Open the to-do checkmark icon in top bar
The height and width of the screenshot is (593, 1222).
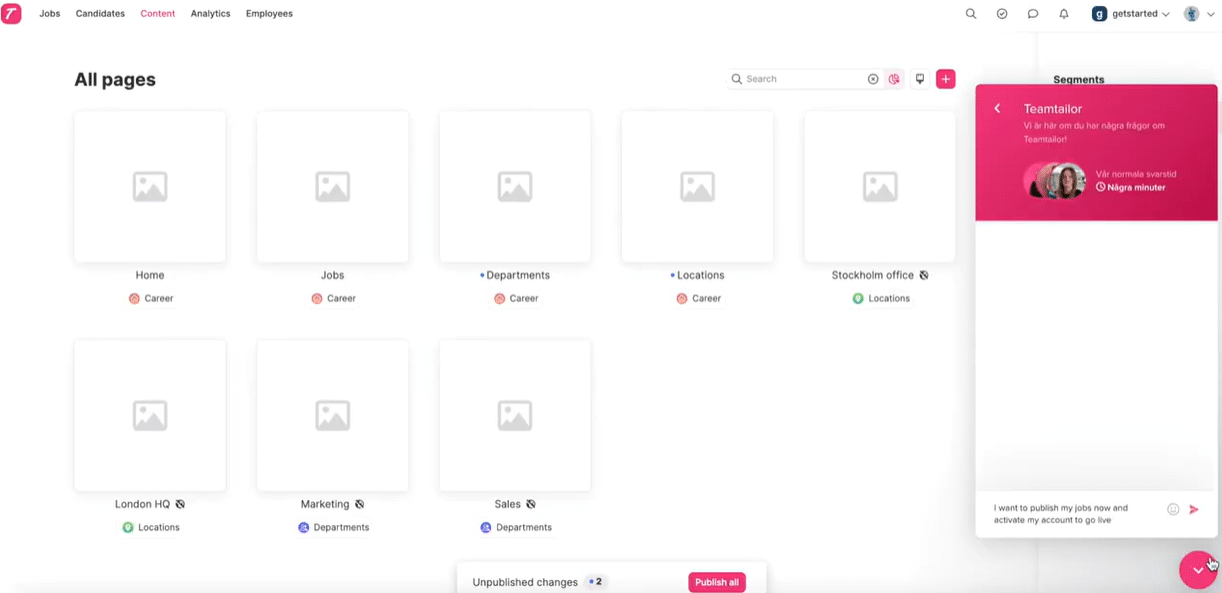[x=1002, y=14]
